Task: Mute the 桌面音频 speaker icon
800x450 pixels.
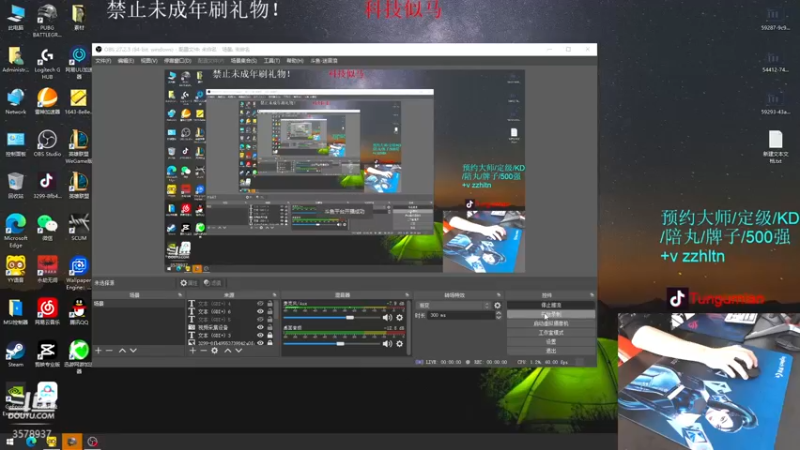Action: click(x=387, y=344)
